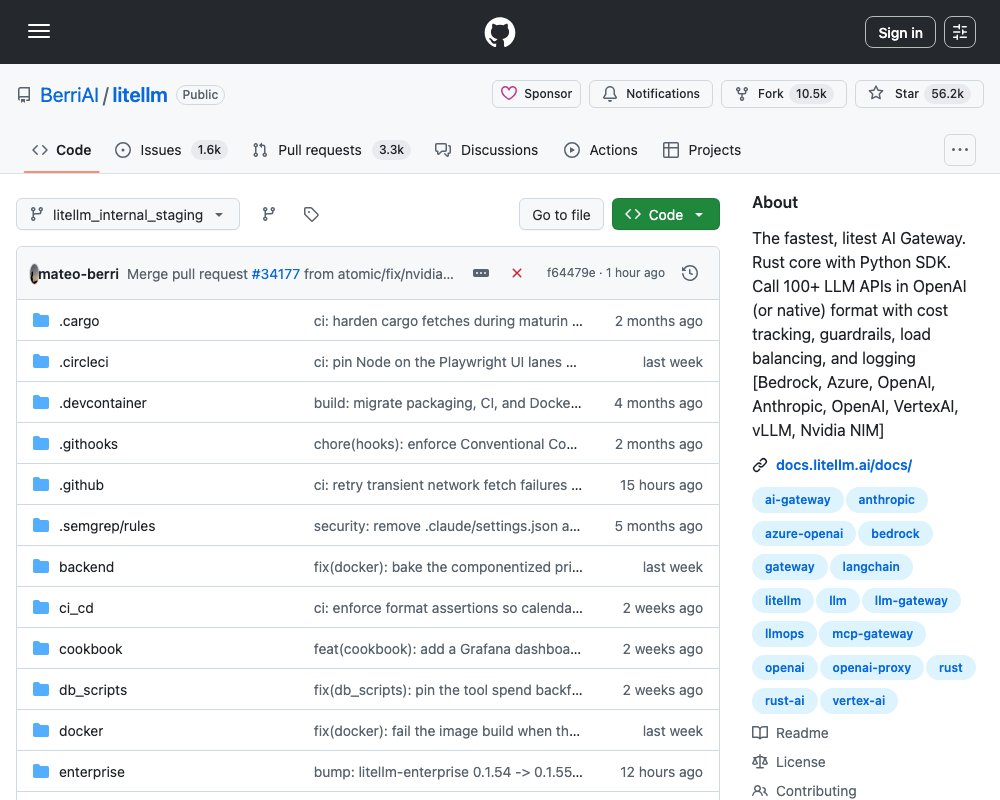Open the litellm_internal_staging branch dropdown

click(x=128, y=214)
